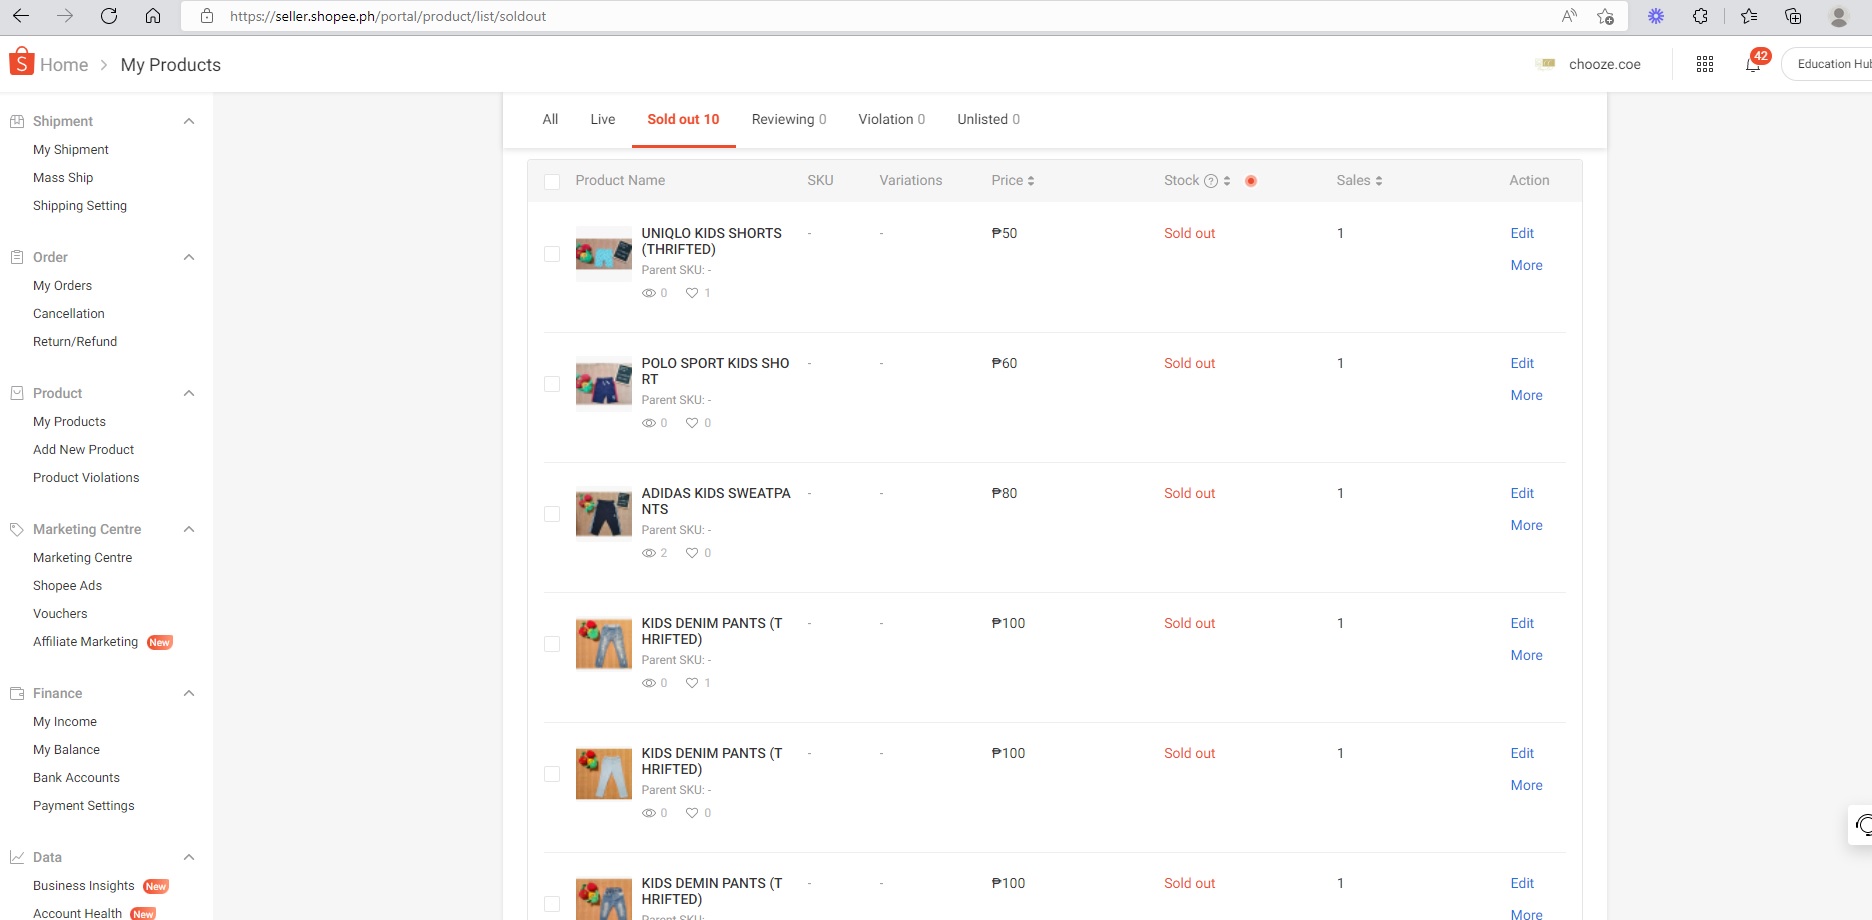Select the Sold out 10 tab
This screenshot has width=1872, height=920.
[683, 119]
